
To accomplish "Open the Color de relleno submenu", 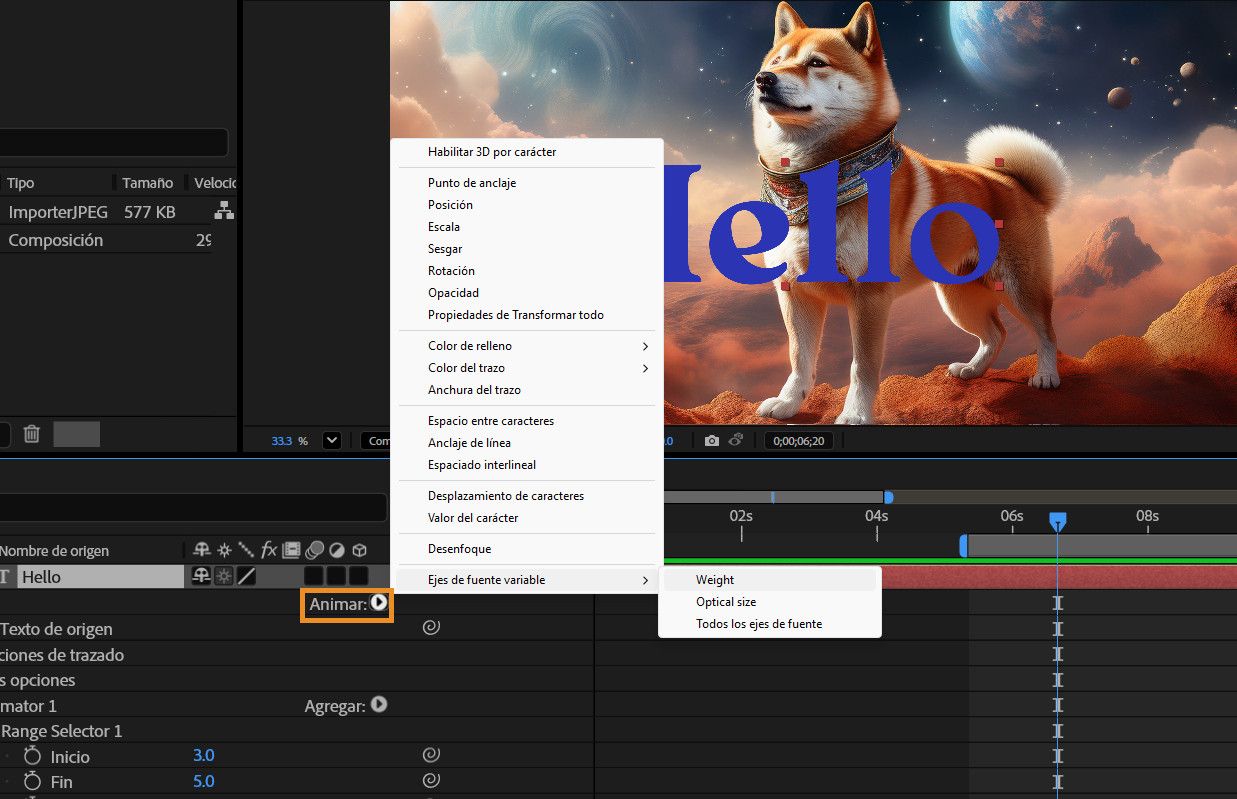I will point(526,346).
